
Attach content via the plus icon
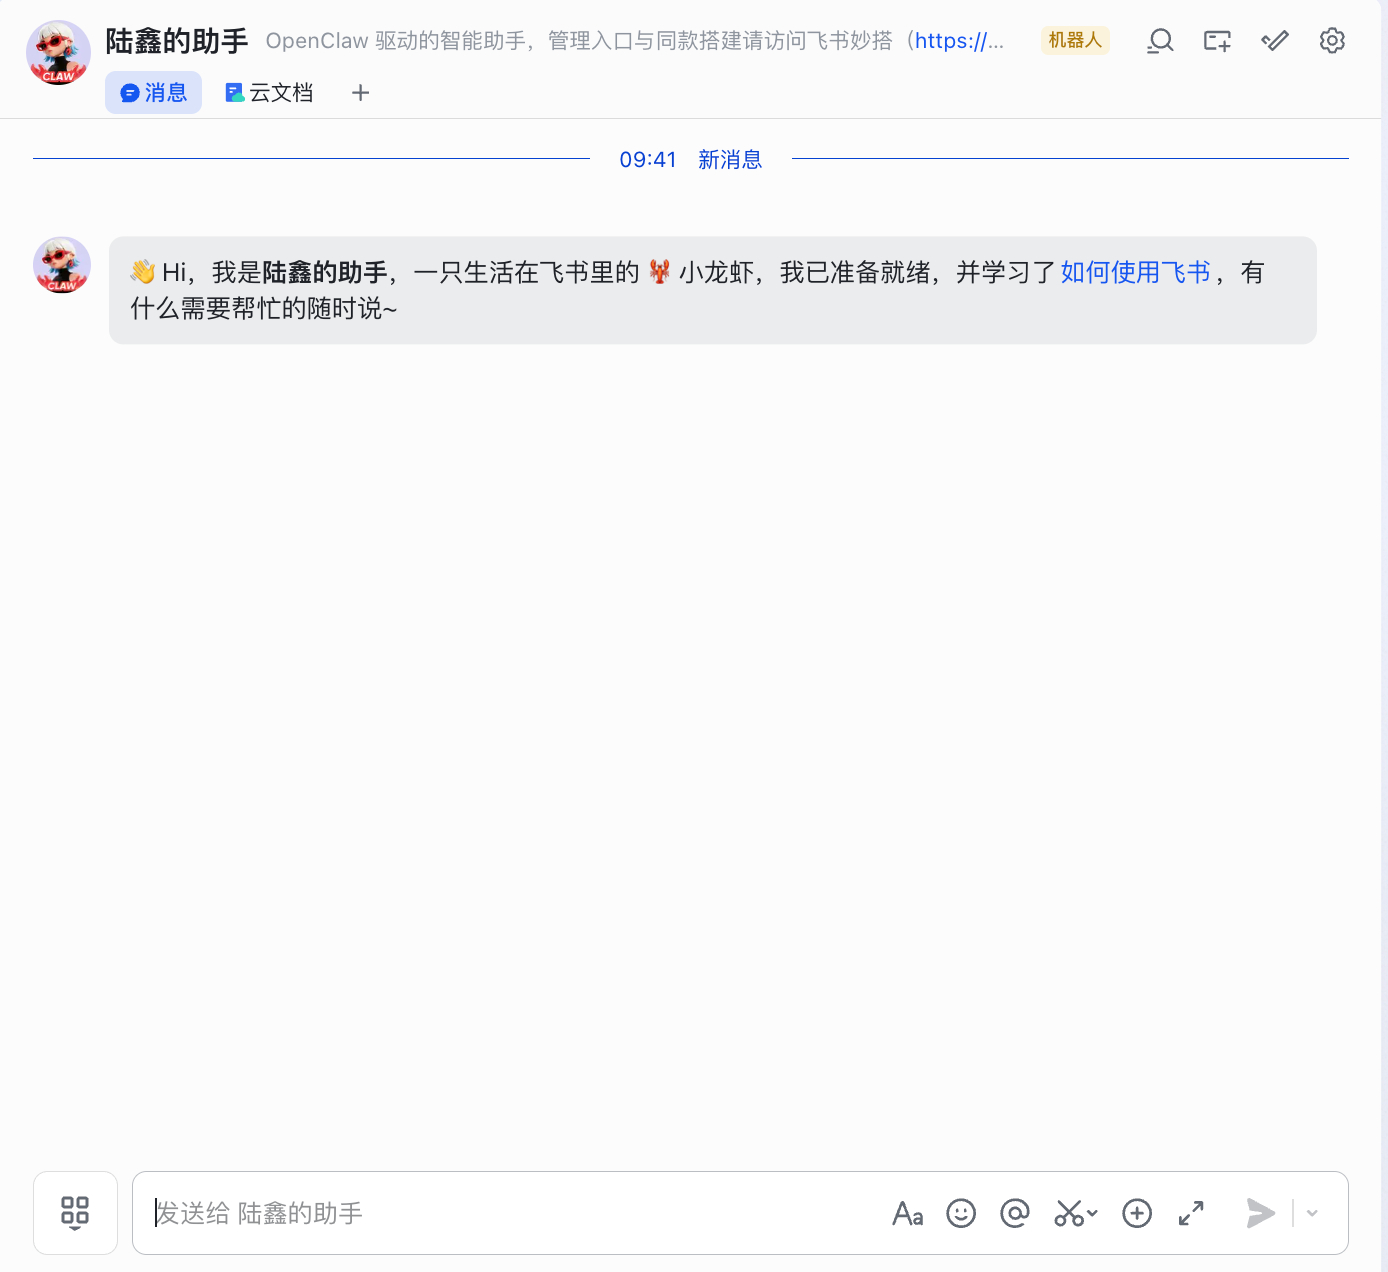coord(1137,1213)
